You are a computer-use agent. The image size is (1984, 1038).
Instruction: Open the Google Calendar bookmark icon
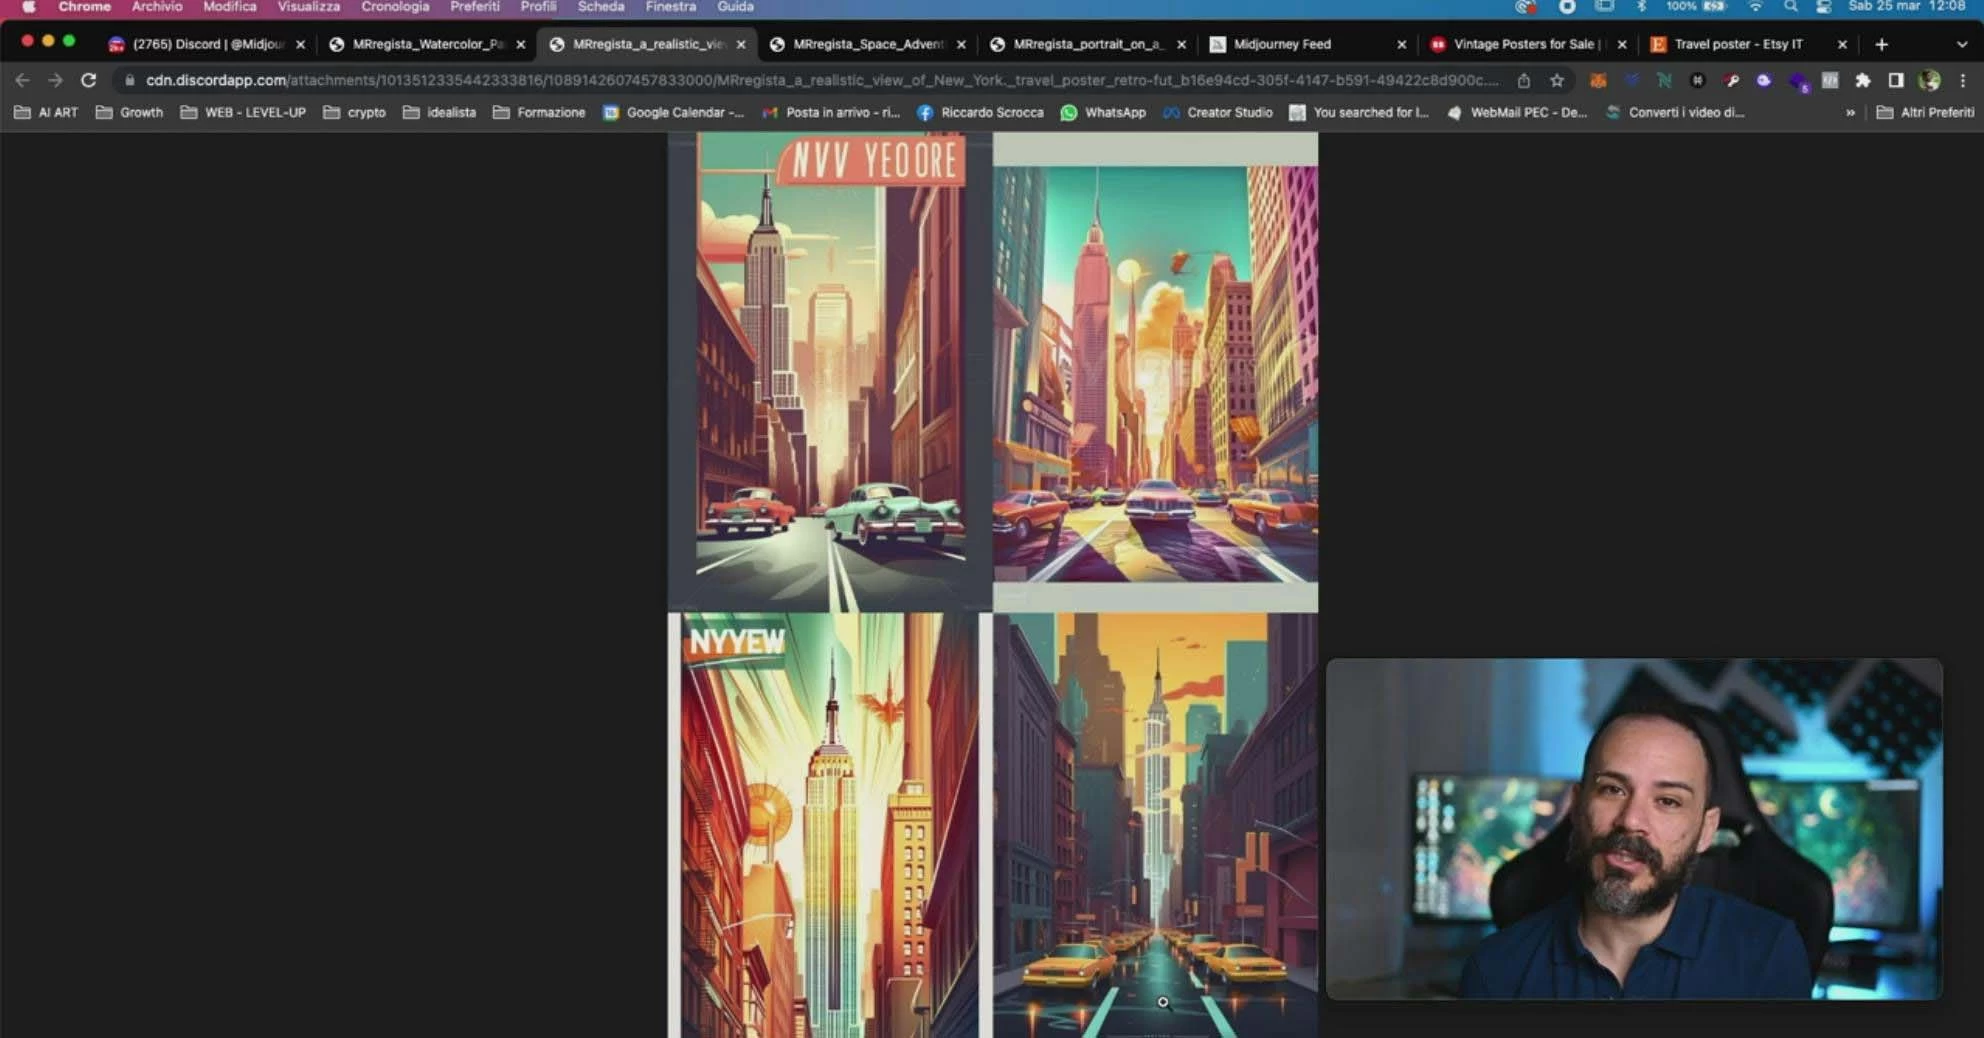[613, 112]
